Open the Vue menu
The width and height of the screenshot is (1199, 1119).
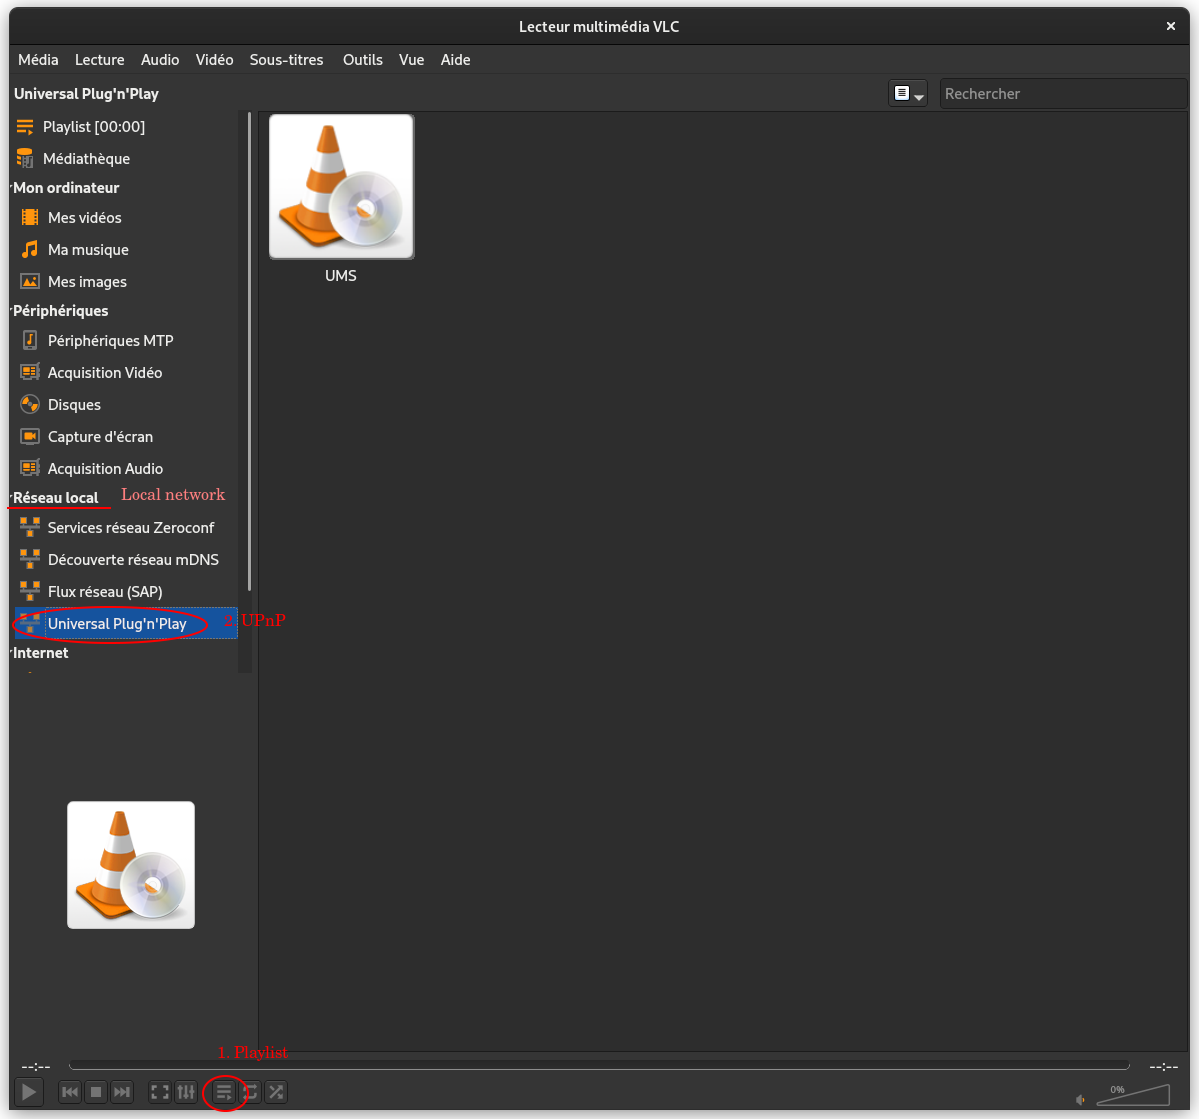click(411, 60)
